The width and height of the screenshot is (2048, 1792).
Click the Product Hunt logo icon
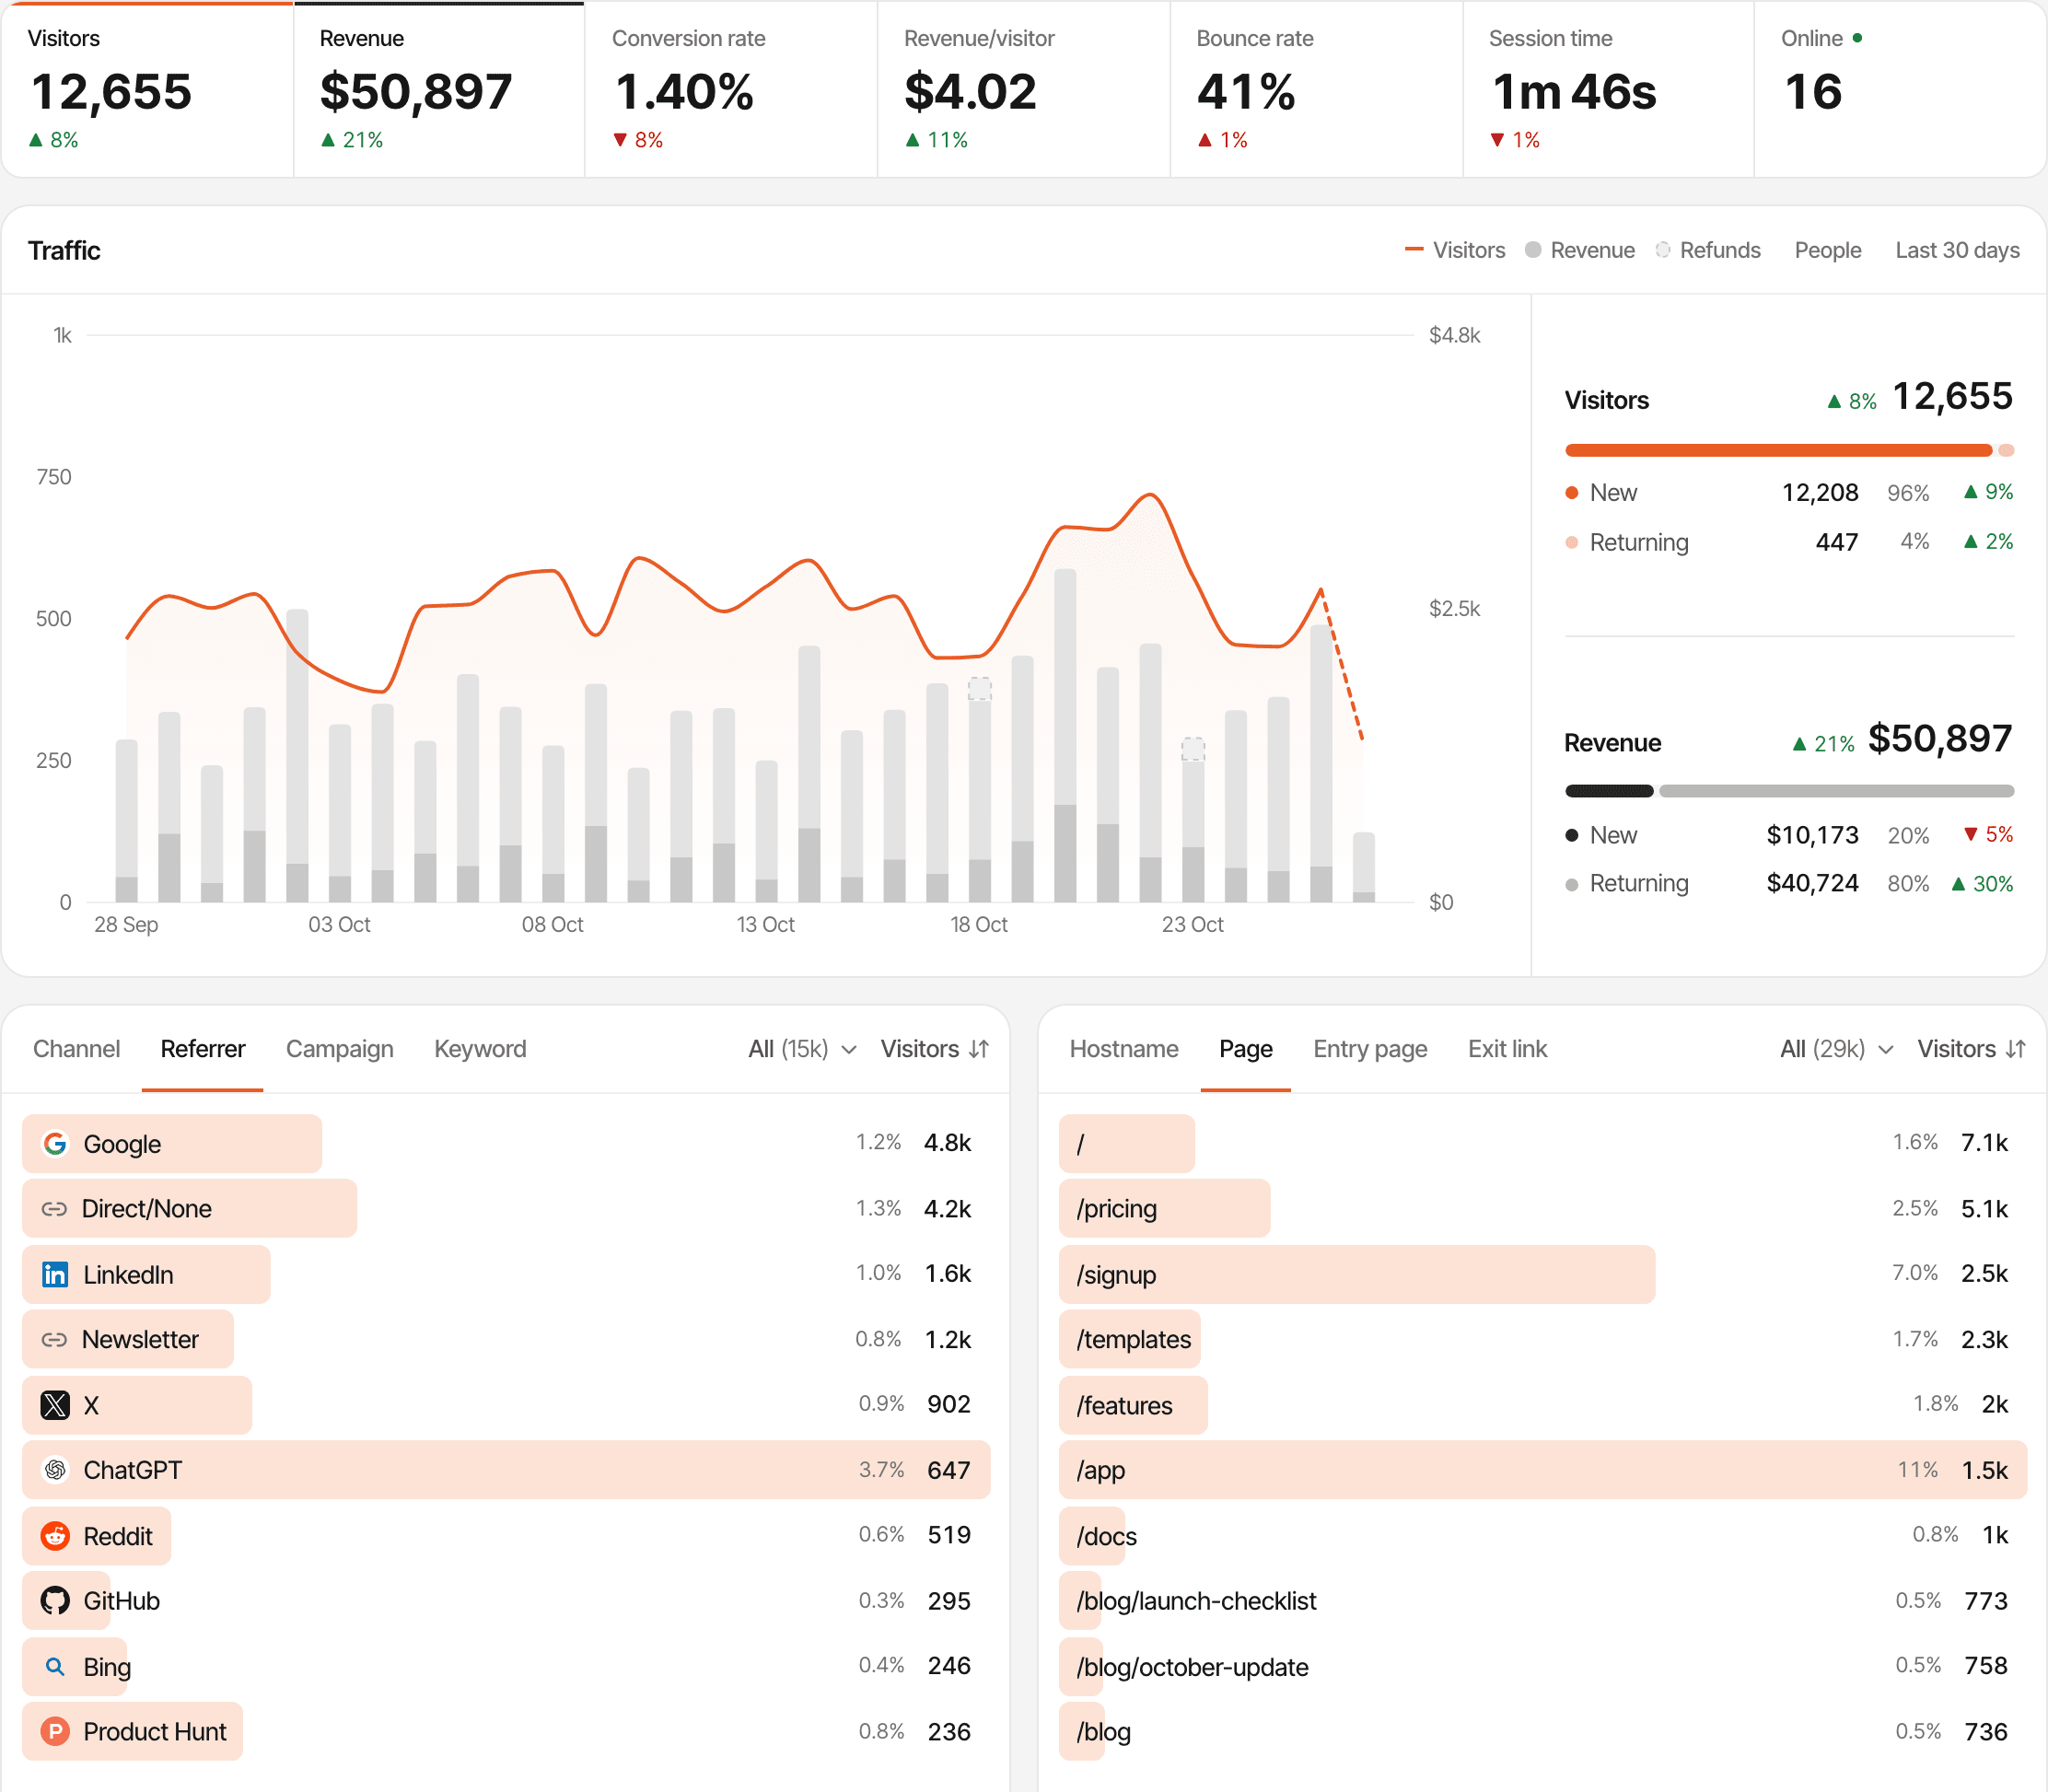pyautogui.click(x=55, y=1731)
